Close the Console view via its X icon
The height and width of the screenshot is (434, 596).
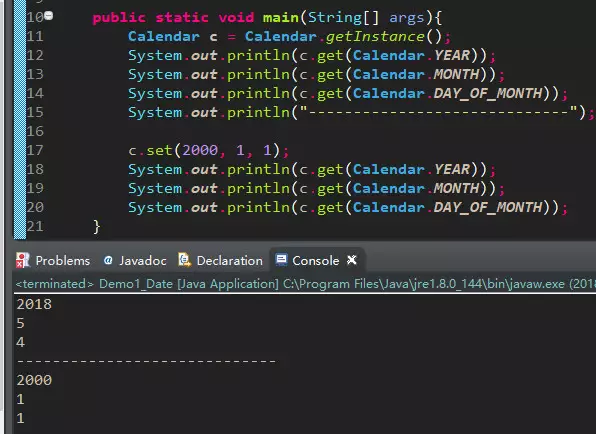[x=352, y=260]
